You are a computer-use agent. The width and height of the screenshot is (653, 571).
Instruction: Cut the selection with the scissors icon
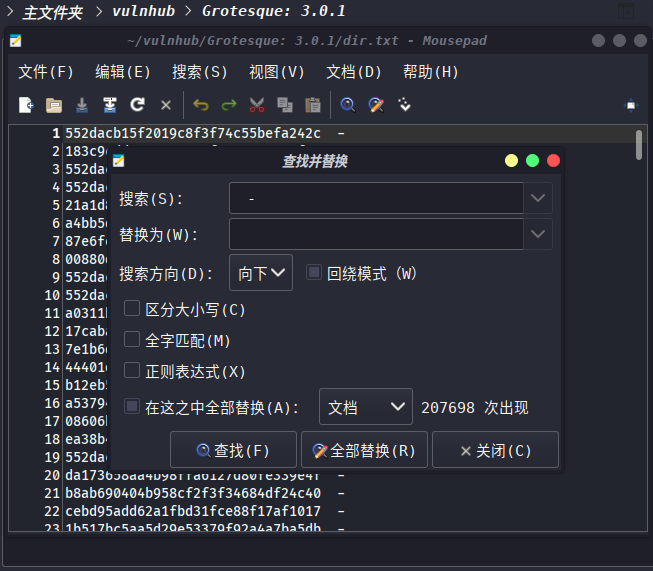pyautogui.click(x=257, y=105)
